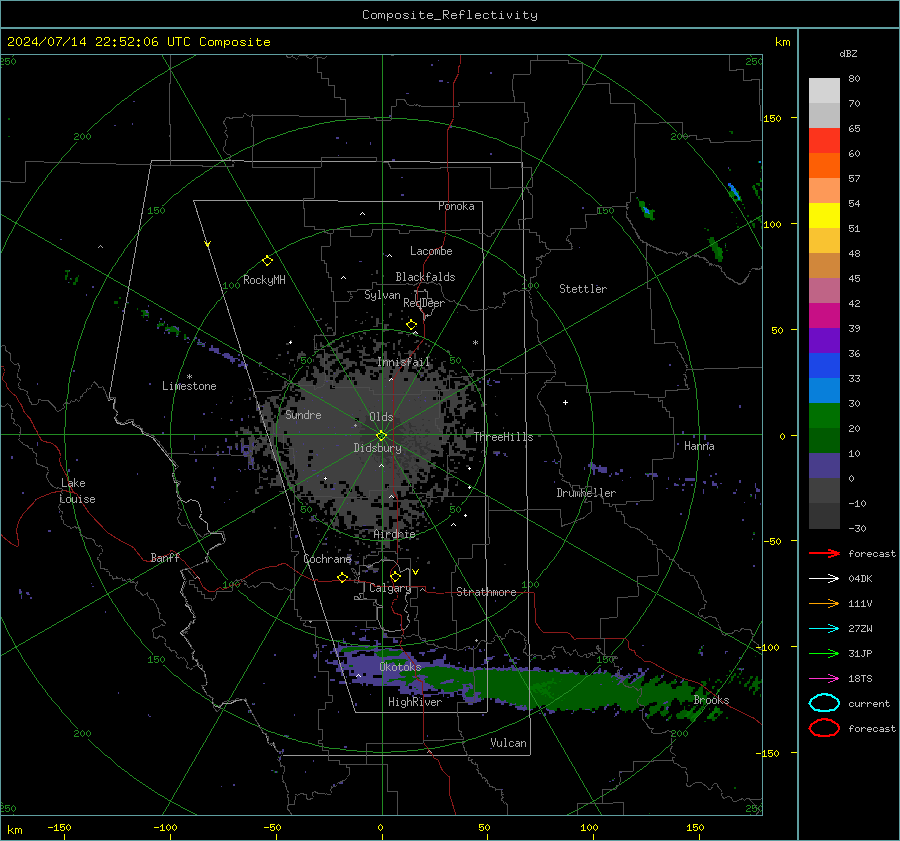Select the purple-blue swatch between 10 and 0

(x=824, y=466)
